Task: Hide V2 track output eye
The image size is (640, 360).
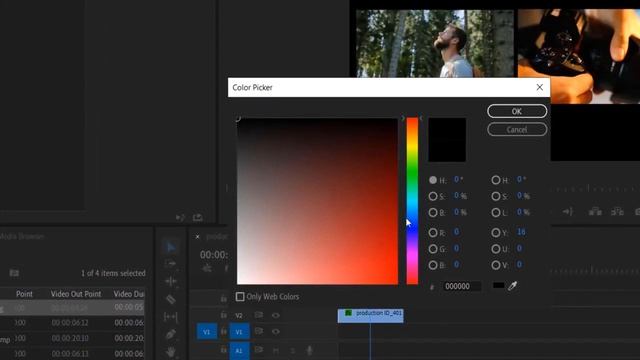Action: click(276, 315)
